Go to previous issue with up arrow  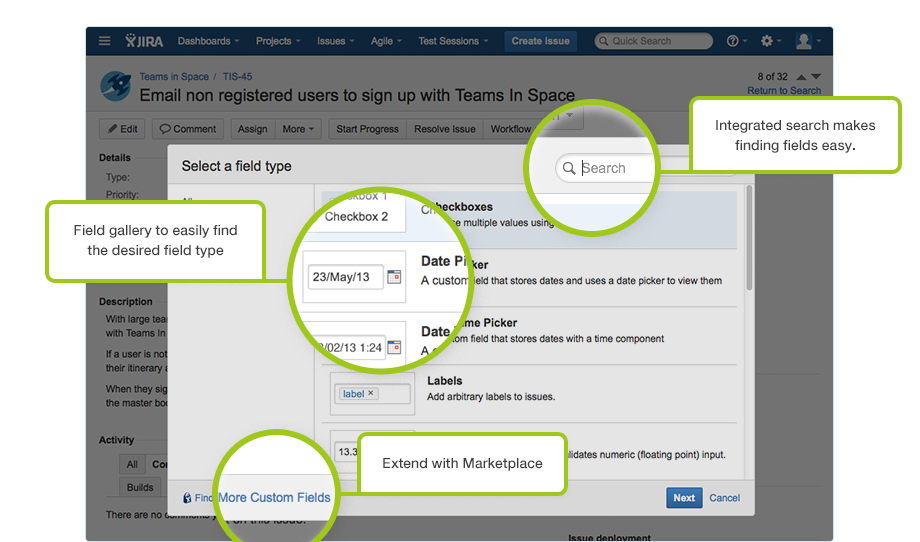(x=801, y=77)
